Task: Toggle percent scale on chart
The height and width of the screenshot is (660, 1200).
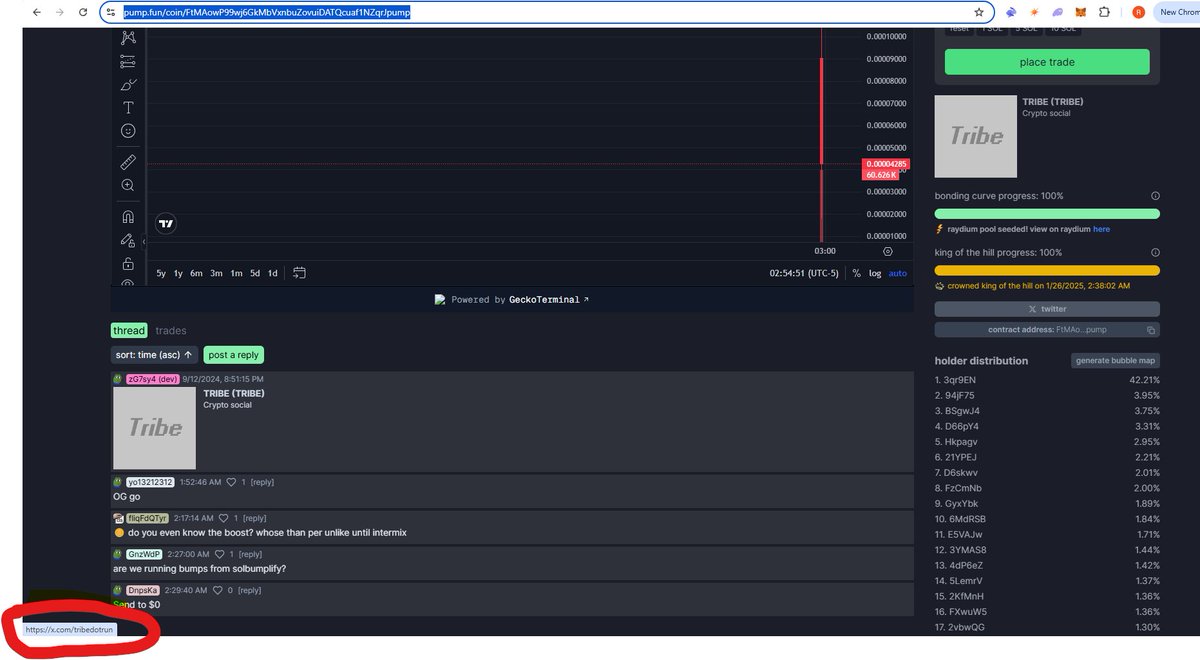Action: coord(856,273)
